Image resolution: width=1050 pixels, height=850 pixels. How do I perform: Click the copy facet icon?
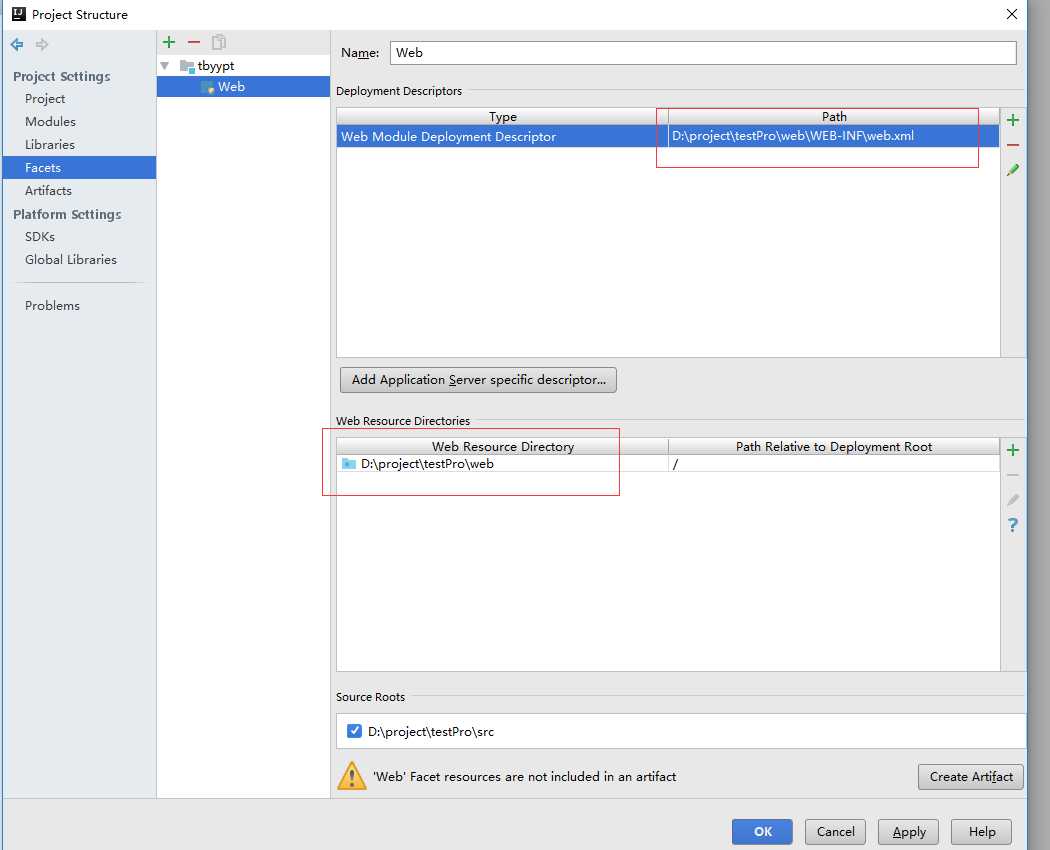219,42
